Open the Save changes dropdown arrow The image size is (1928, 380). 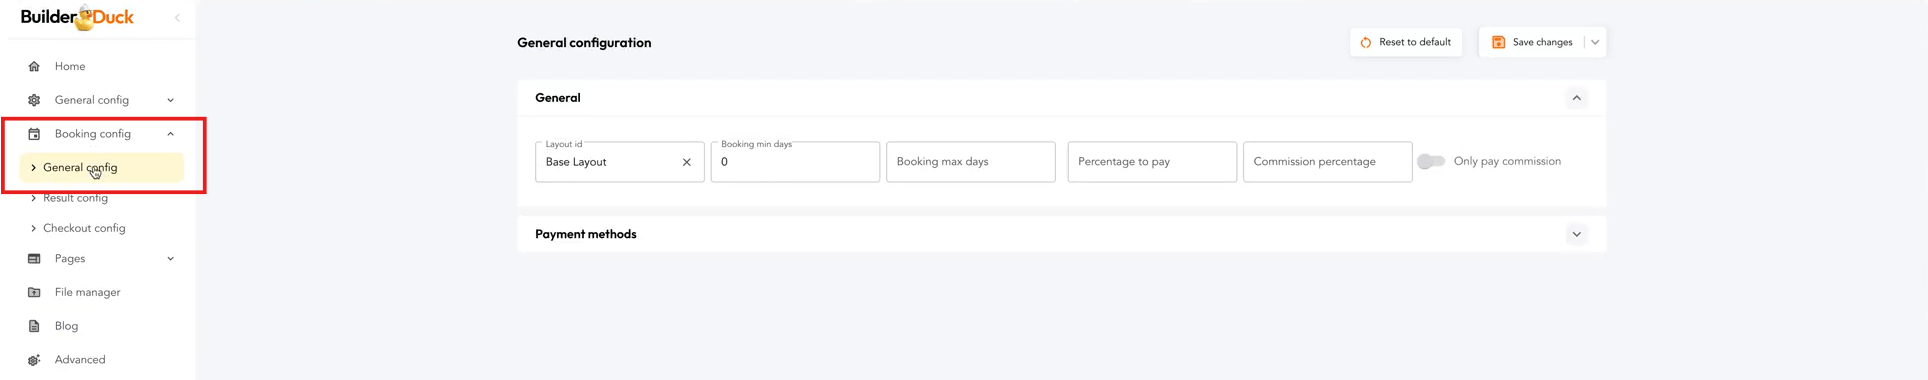[x=1596, y=42]
